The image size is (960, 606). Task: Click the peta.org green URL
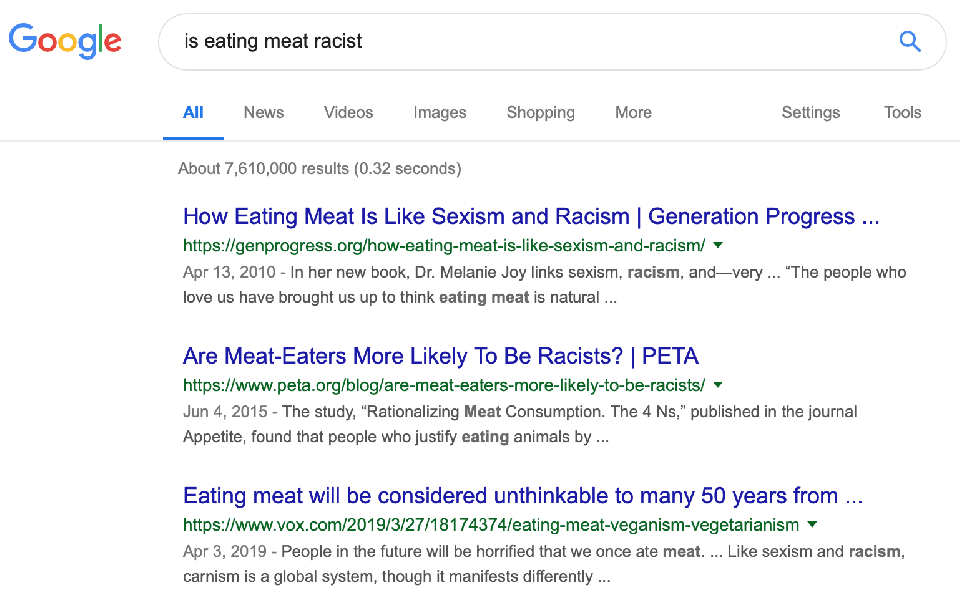(444, 385)
